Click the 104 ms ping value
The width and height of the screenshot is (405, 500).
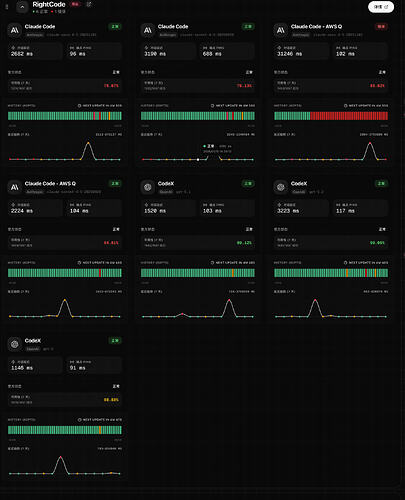click(x=79, y=211)
